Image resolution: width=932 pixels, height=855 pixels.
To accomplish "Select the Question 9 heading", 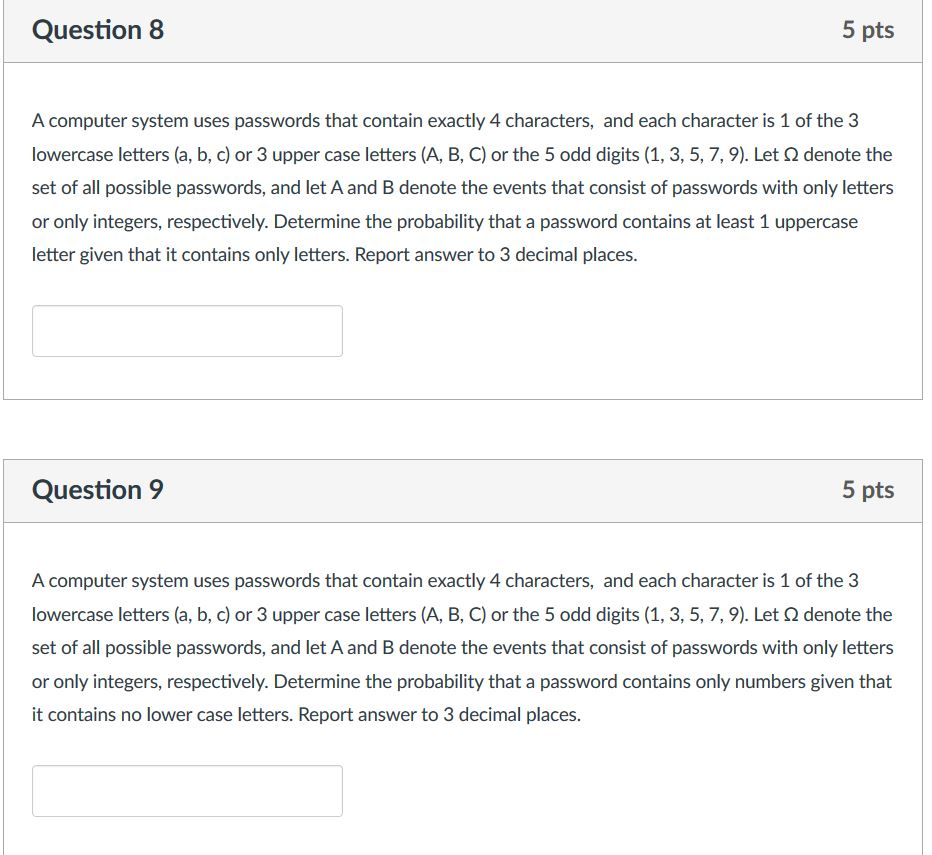I will [x=95, y=490].
